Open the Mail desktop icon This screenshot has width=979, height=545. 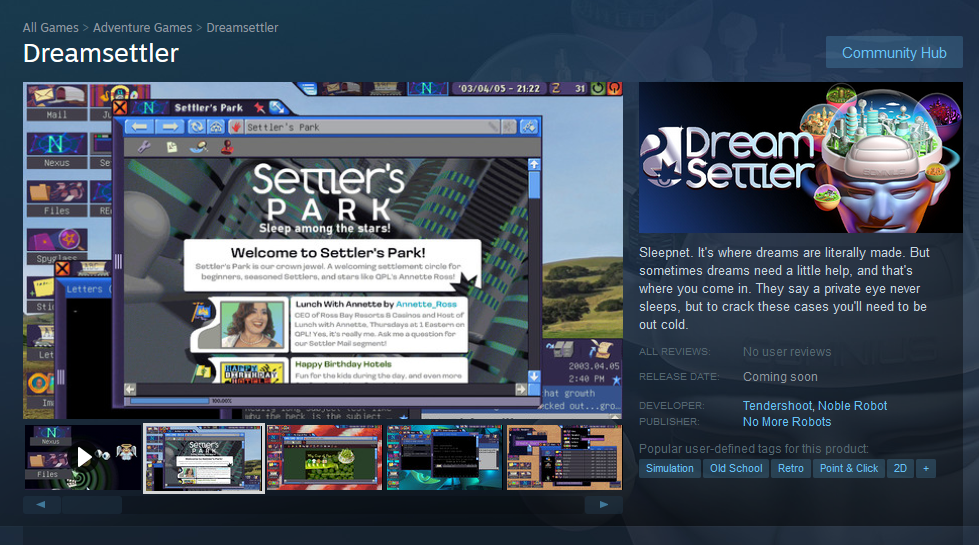pos(56,103)
